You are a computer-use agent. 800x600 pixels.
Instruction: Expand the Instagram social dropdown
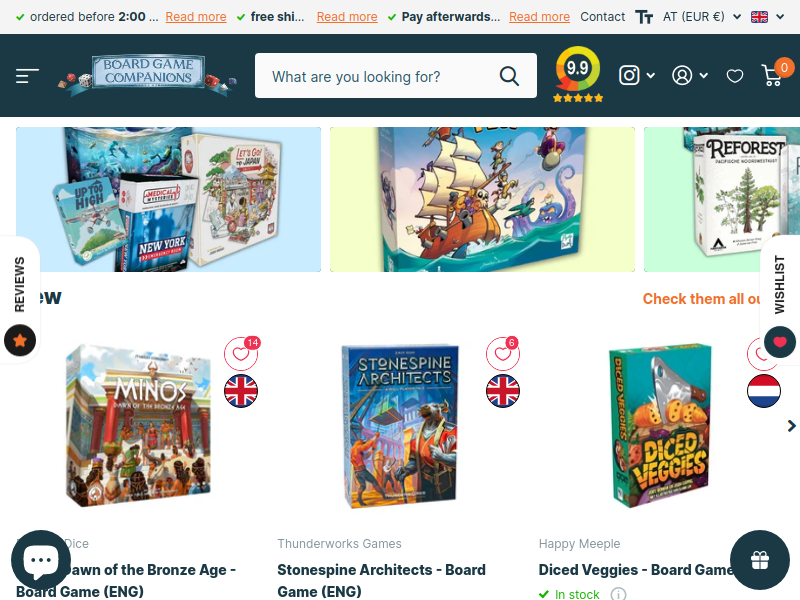pyautogui.click(x=637, y=76)
